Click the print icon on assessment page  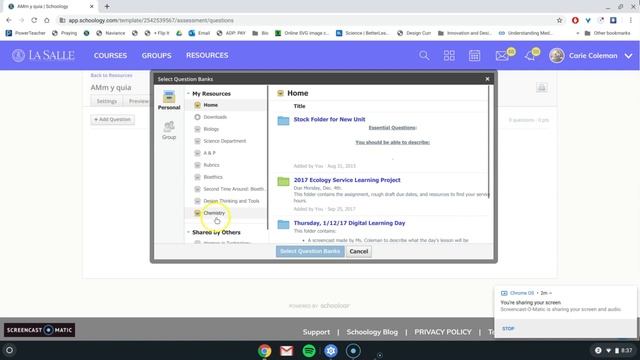[x=542, y=87]
